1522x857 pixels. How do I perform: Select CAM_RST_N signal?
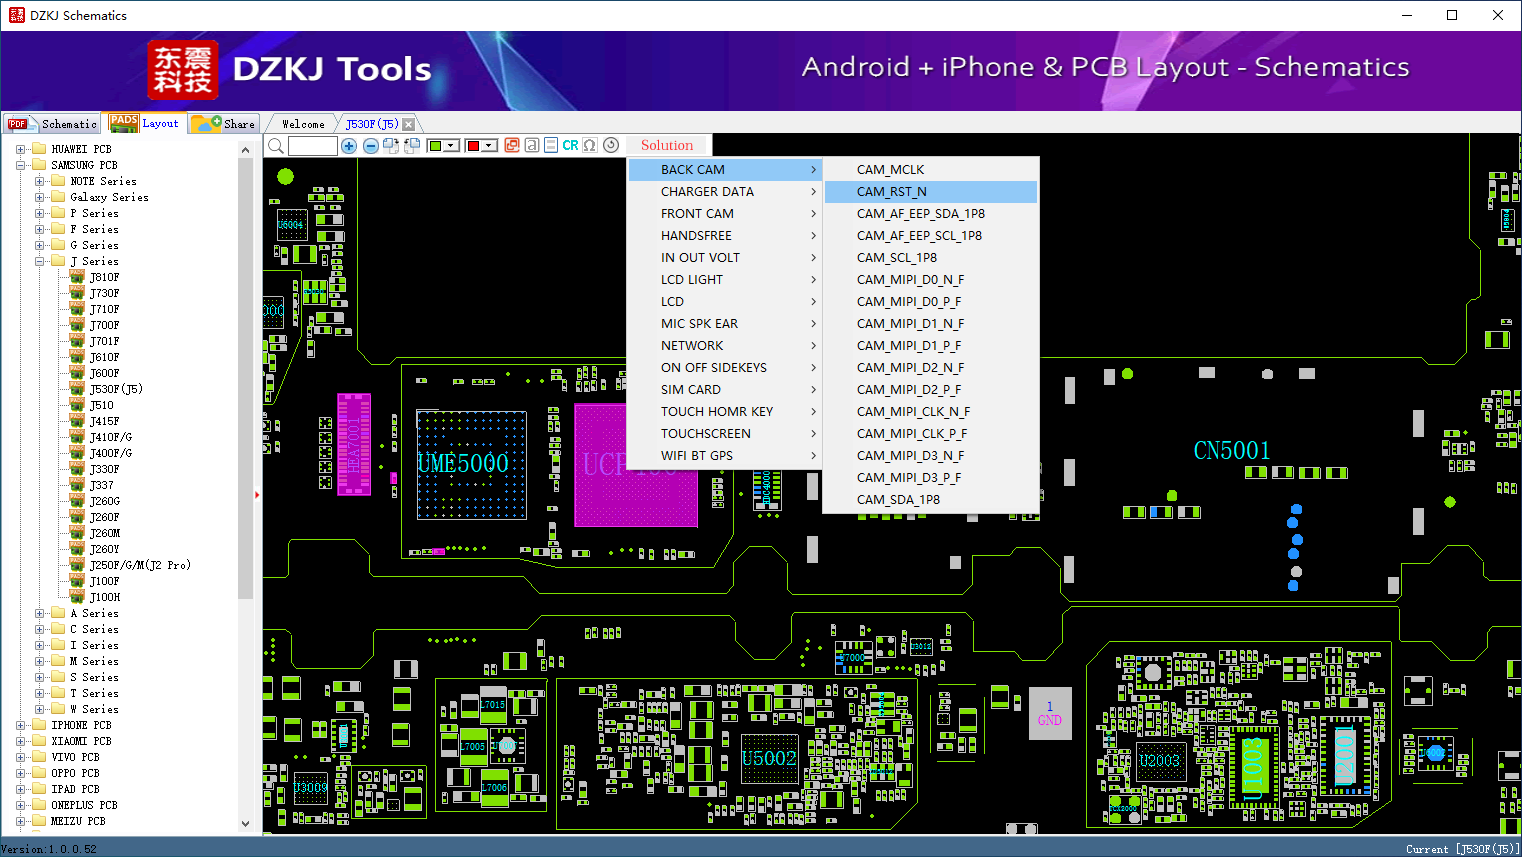pyautogui.click(x=931, y=192)
